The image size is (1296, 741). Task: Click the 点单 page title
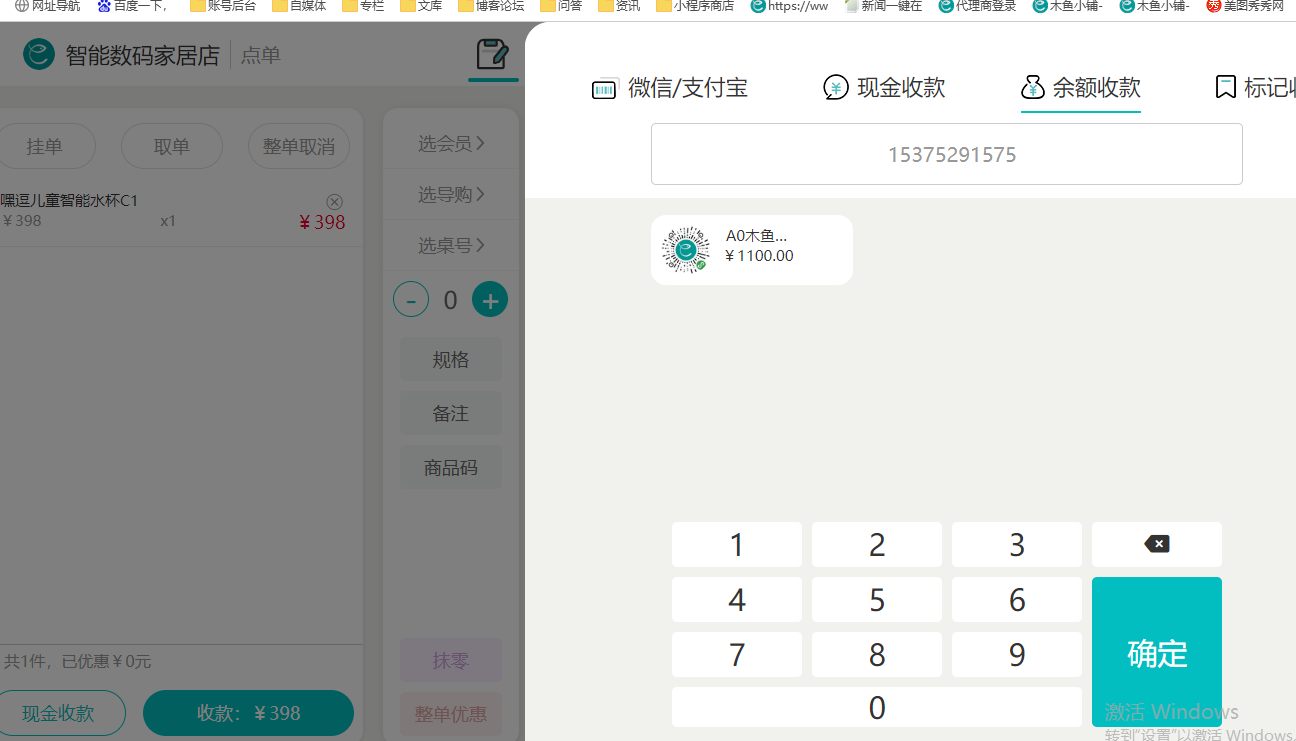(261, 55)
